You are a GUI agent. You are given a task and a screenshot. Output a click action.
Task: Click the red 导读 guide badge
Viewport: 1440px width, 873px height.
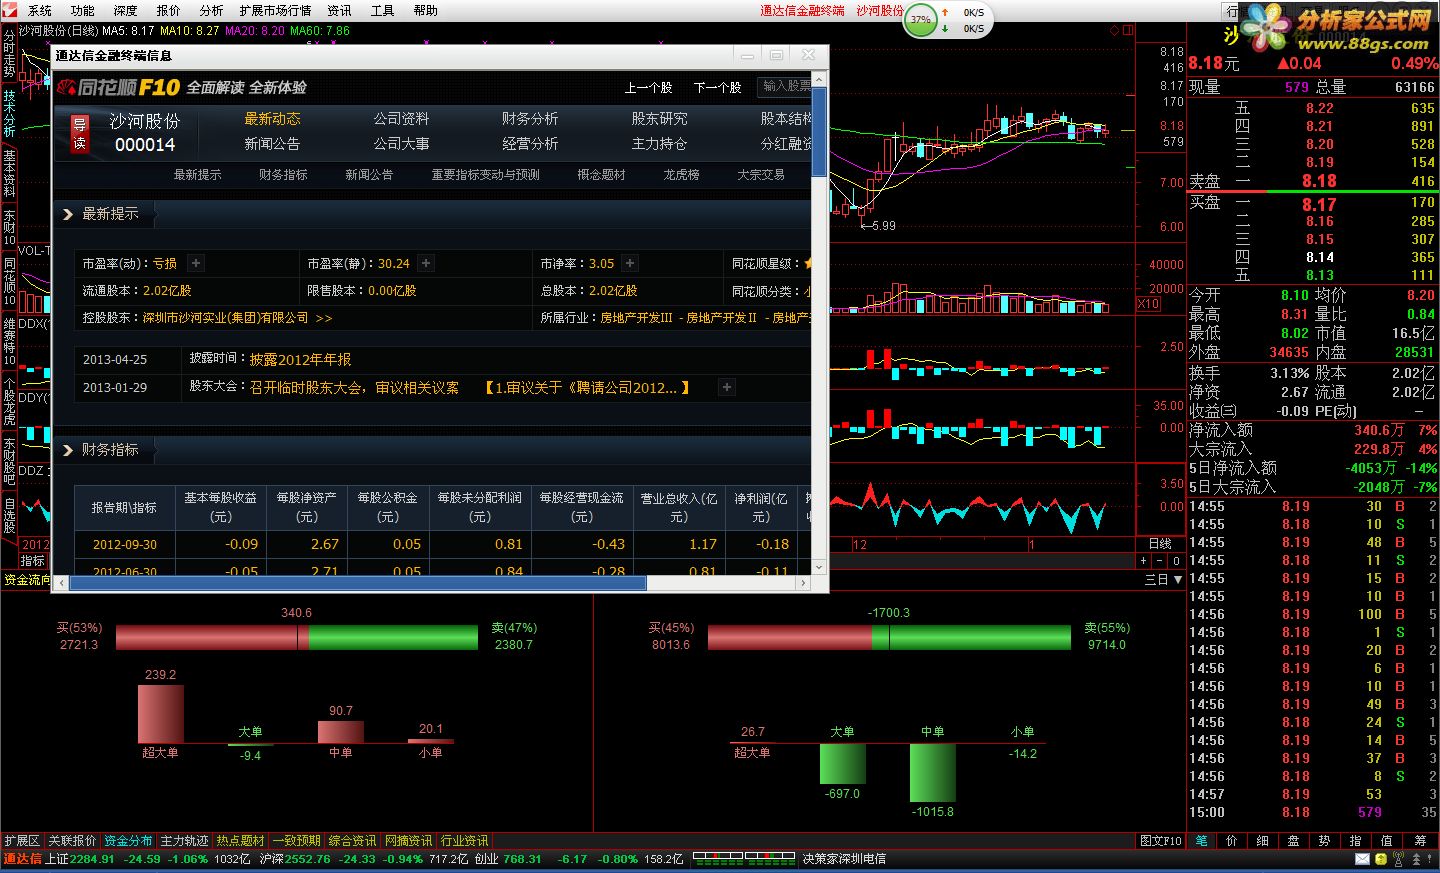click(x=79, y=132)
